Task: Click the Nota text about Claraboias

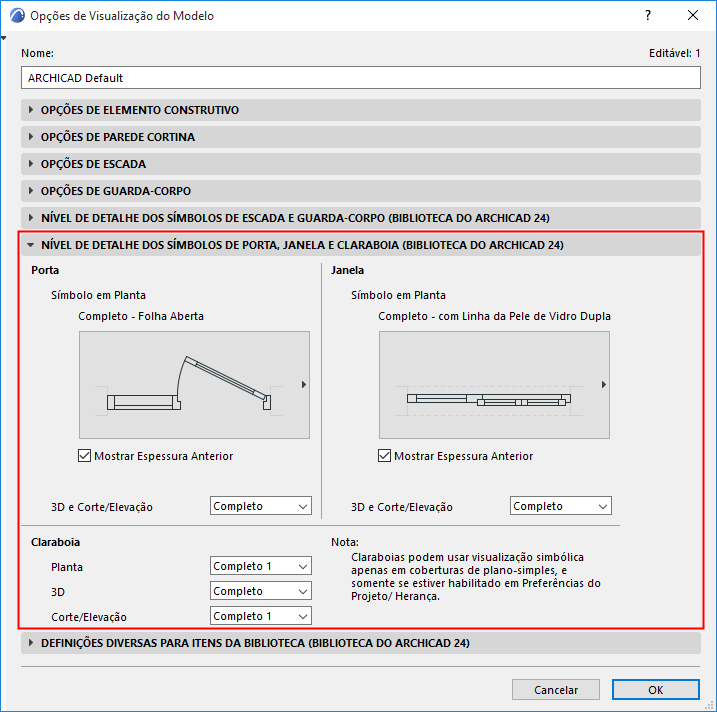Action: [476, 577]
